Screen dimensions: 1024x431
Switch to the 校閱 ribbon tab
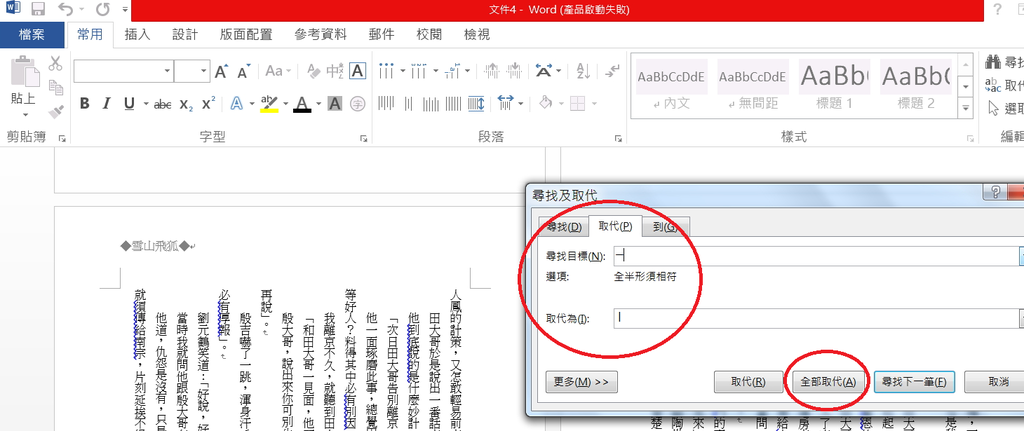pos(429,35)
